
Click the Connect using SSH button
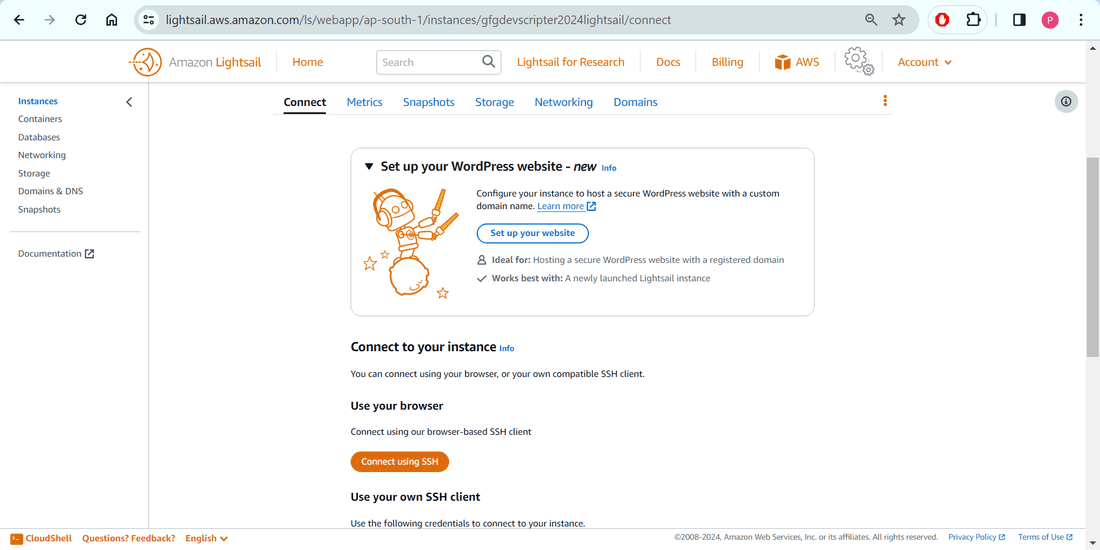(x=400, y=461)
